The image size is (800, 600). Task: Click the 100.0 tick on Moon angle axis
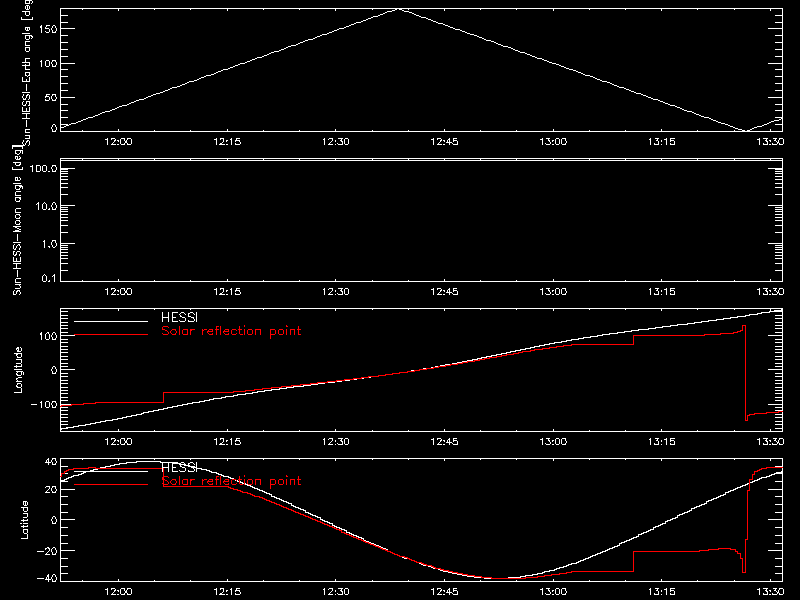44,169
